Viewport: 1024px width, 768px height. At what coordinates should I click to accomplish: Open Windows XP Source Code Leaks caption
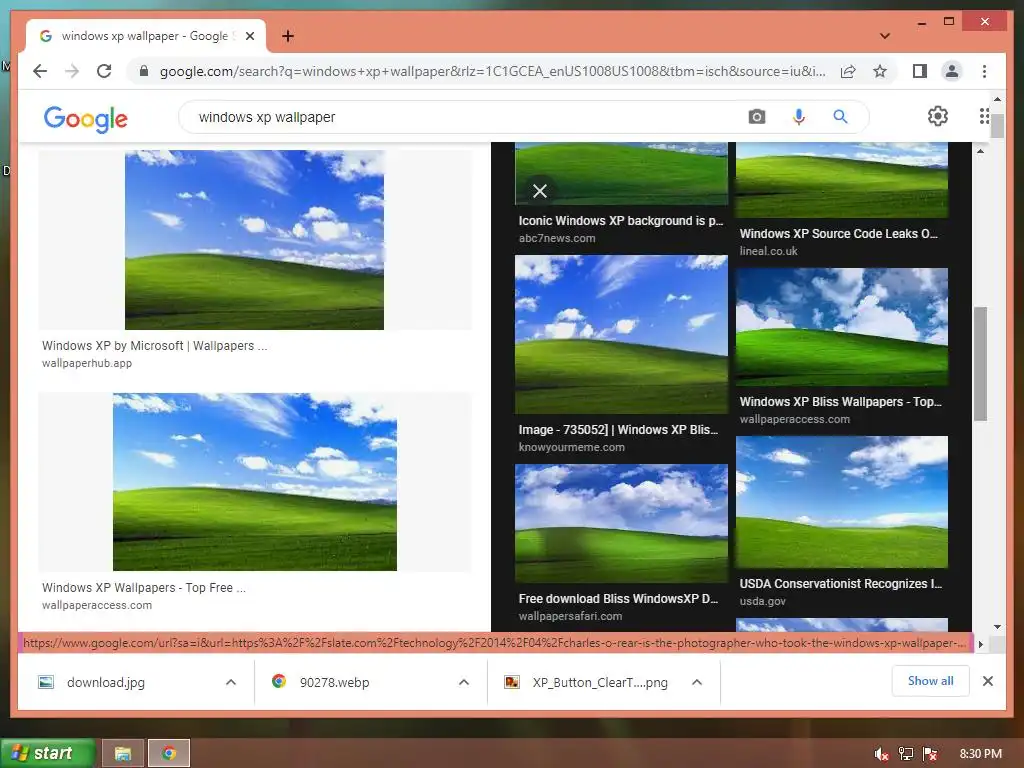tap(839, 233)
